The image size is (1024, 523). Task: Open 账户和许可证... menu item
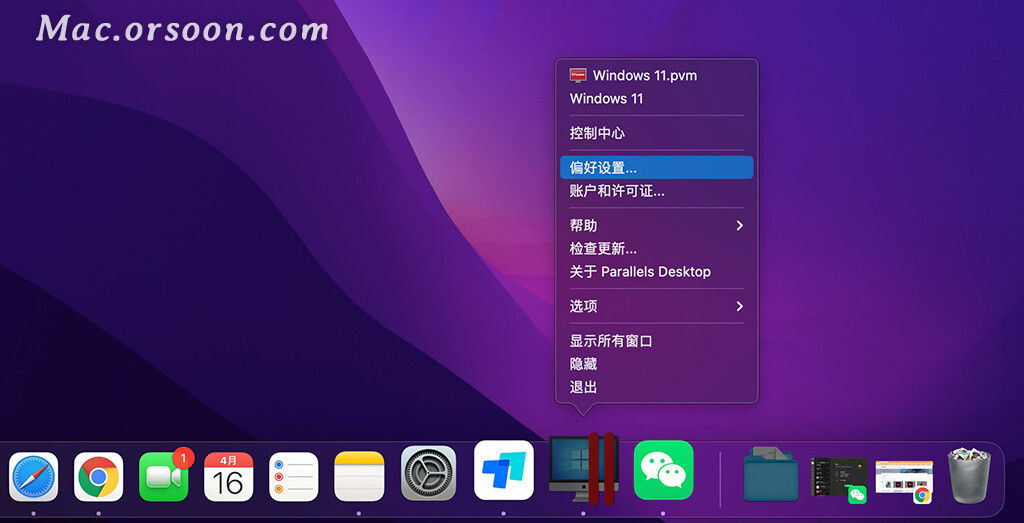coord(656,191)
